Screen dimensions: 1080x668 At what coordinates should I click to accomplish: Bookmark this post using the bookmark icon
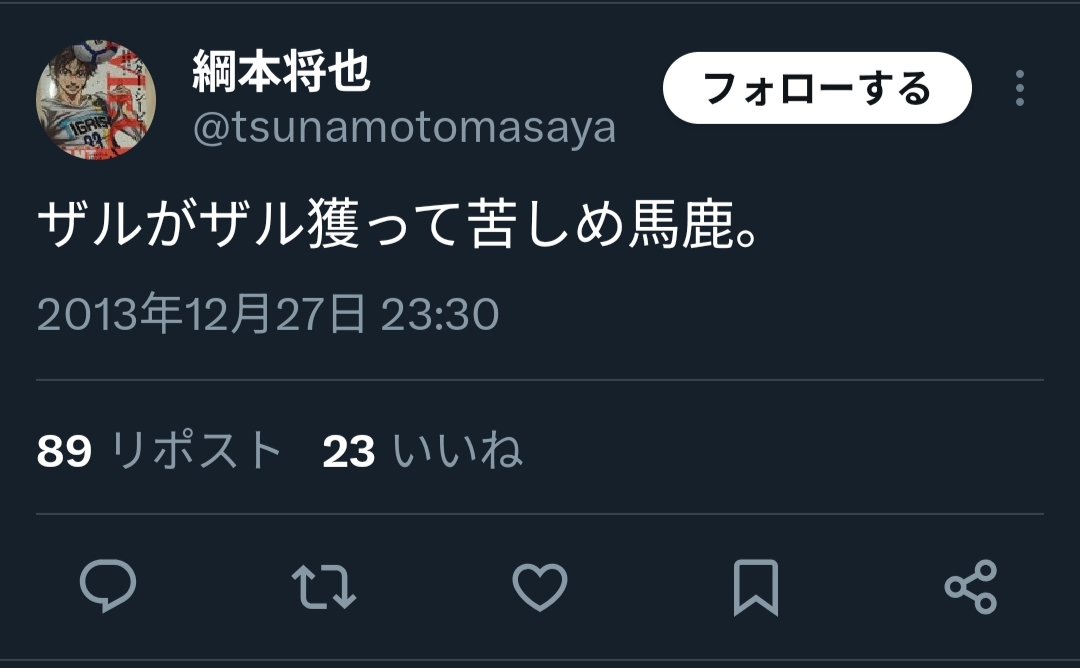[756, 587]
